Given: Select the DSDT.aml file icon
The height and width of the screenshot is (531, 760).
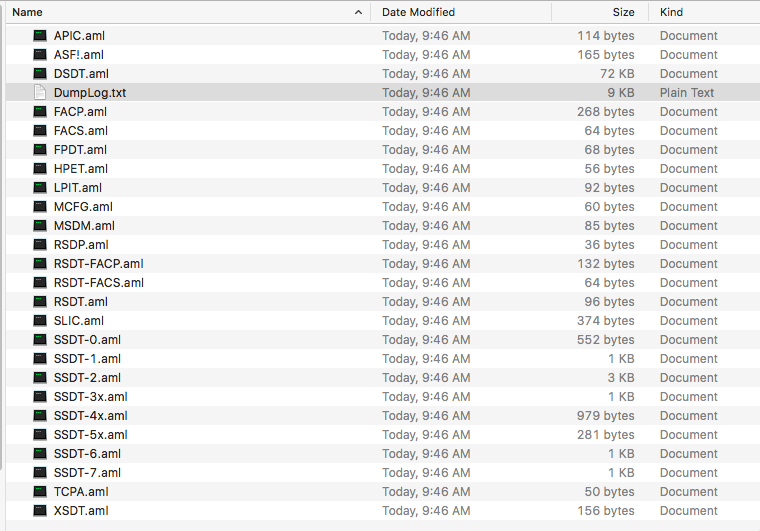Looking at the screenshot, I should [40, 74].
